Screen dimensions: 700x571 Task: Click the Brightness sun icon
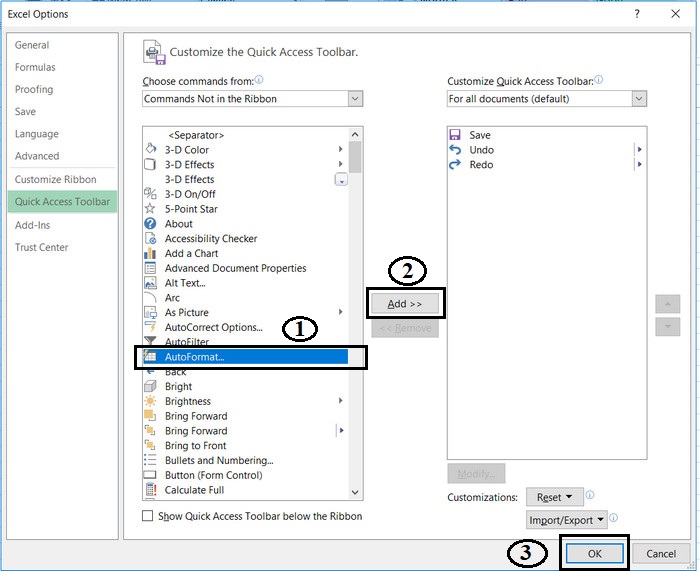(150, 401)
